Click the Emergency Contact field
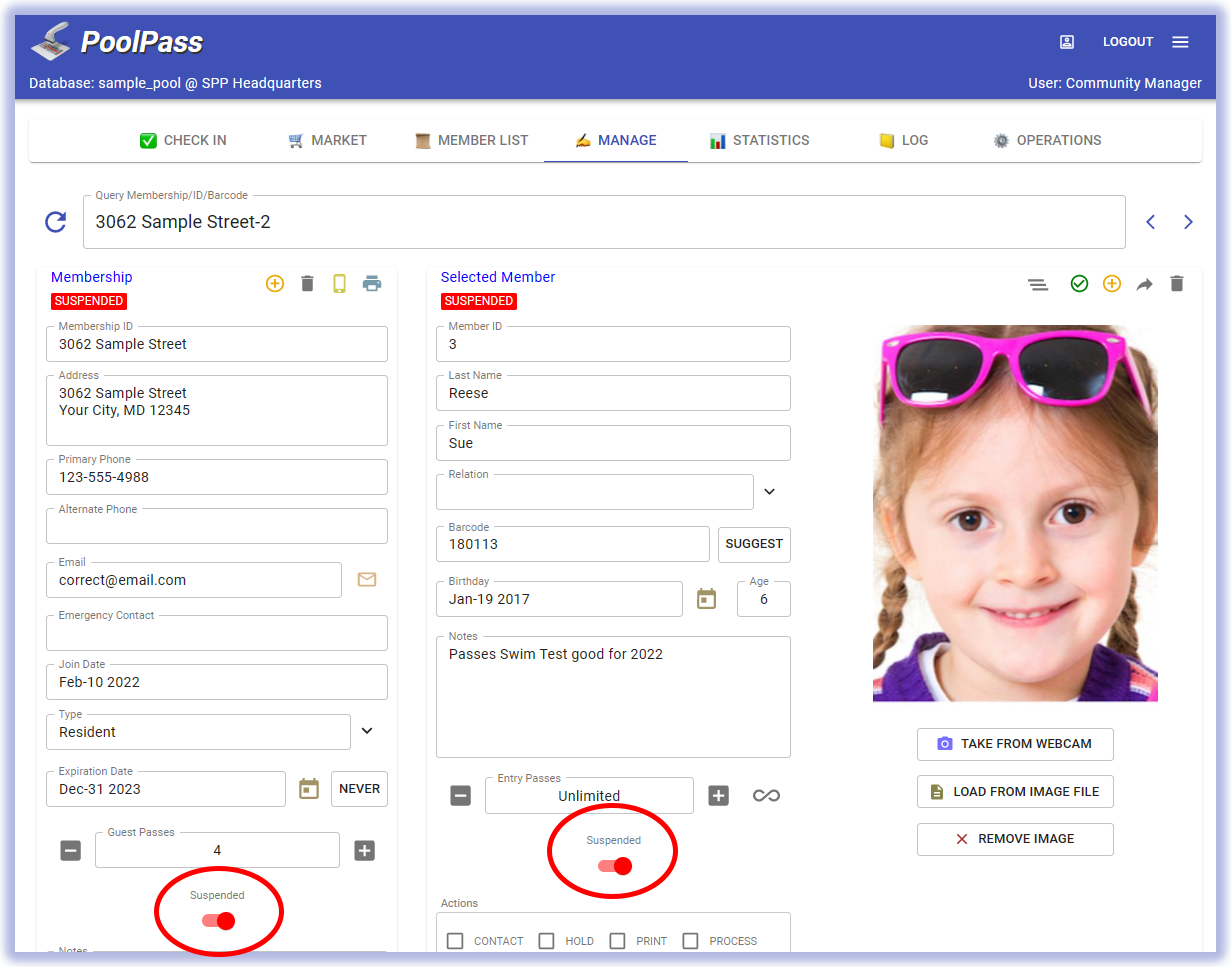 coord(217,633)
